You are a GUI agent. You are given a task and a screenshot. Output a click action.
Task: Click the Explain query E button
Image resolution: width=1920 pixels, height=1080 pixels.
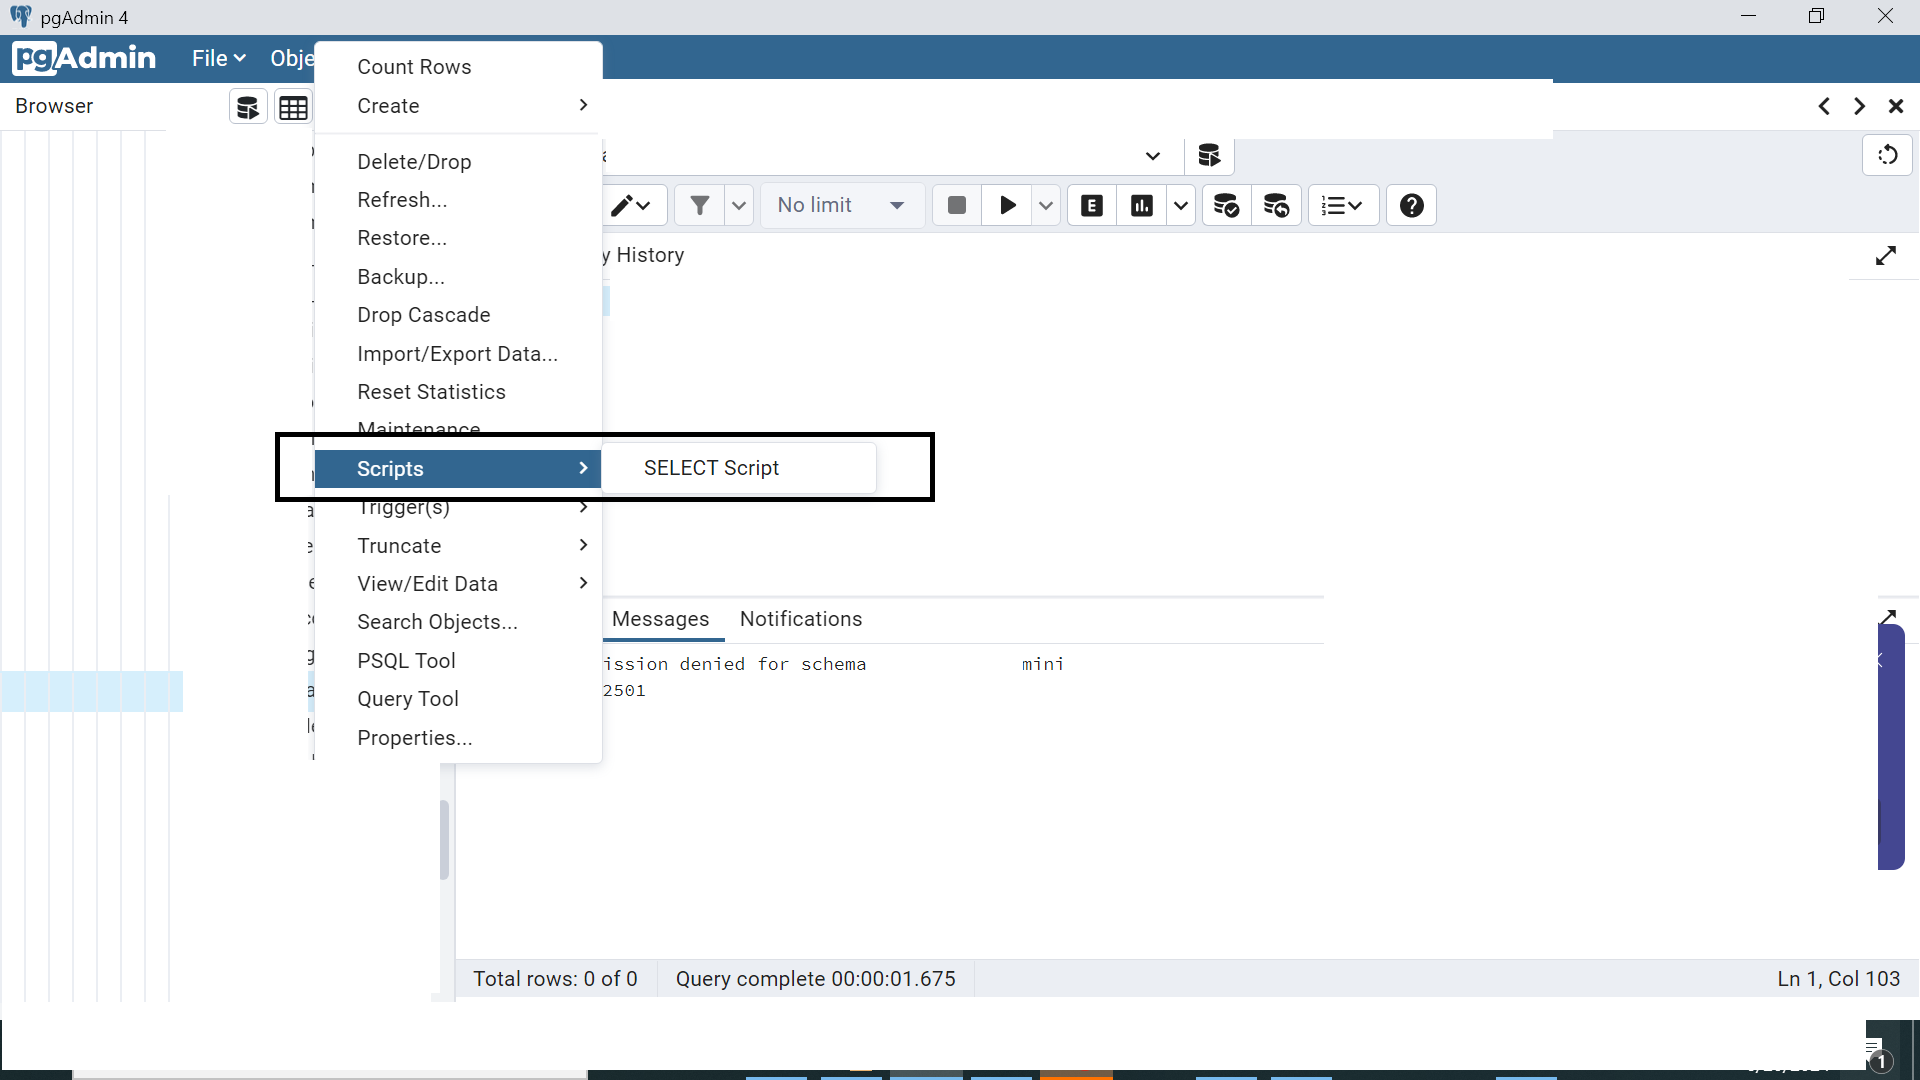coord(1092,206)
